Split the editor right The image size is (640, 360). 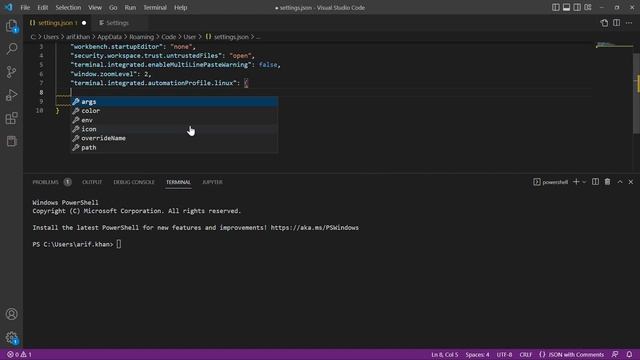tap(616, 23)
